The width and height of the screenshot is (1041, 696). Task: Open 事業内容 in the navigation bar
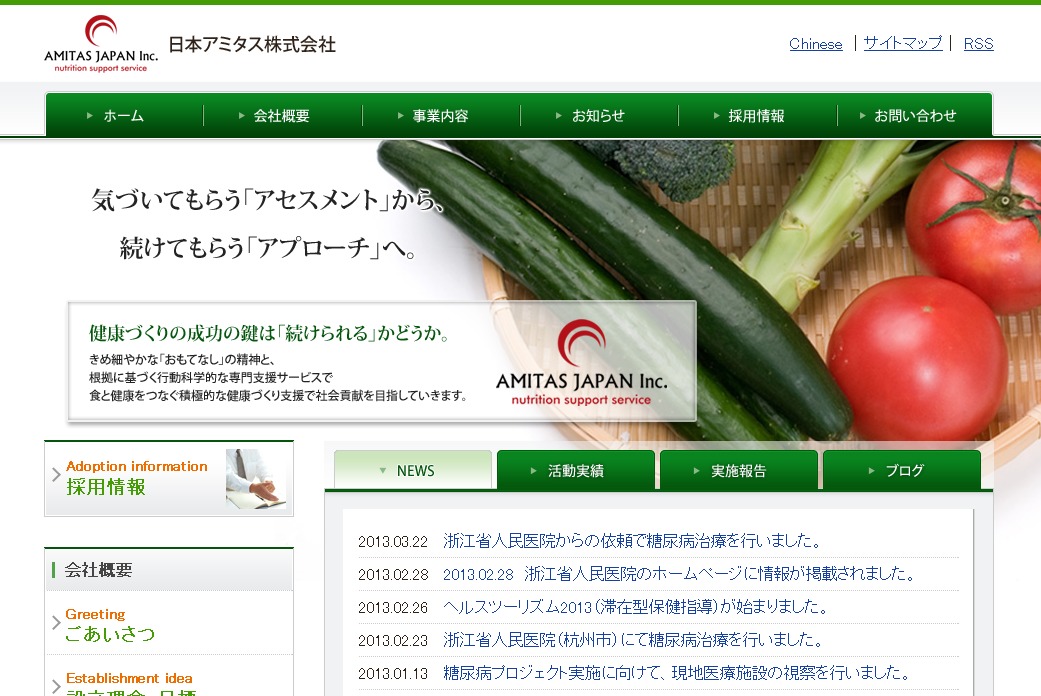pyautogui.click(x=441, y=116)
